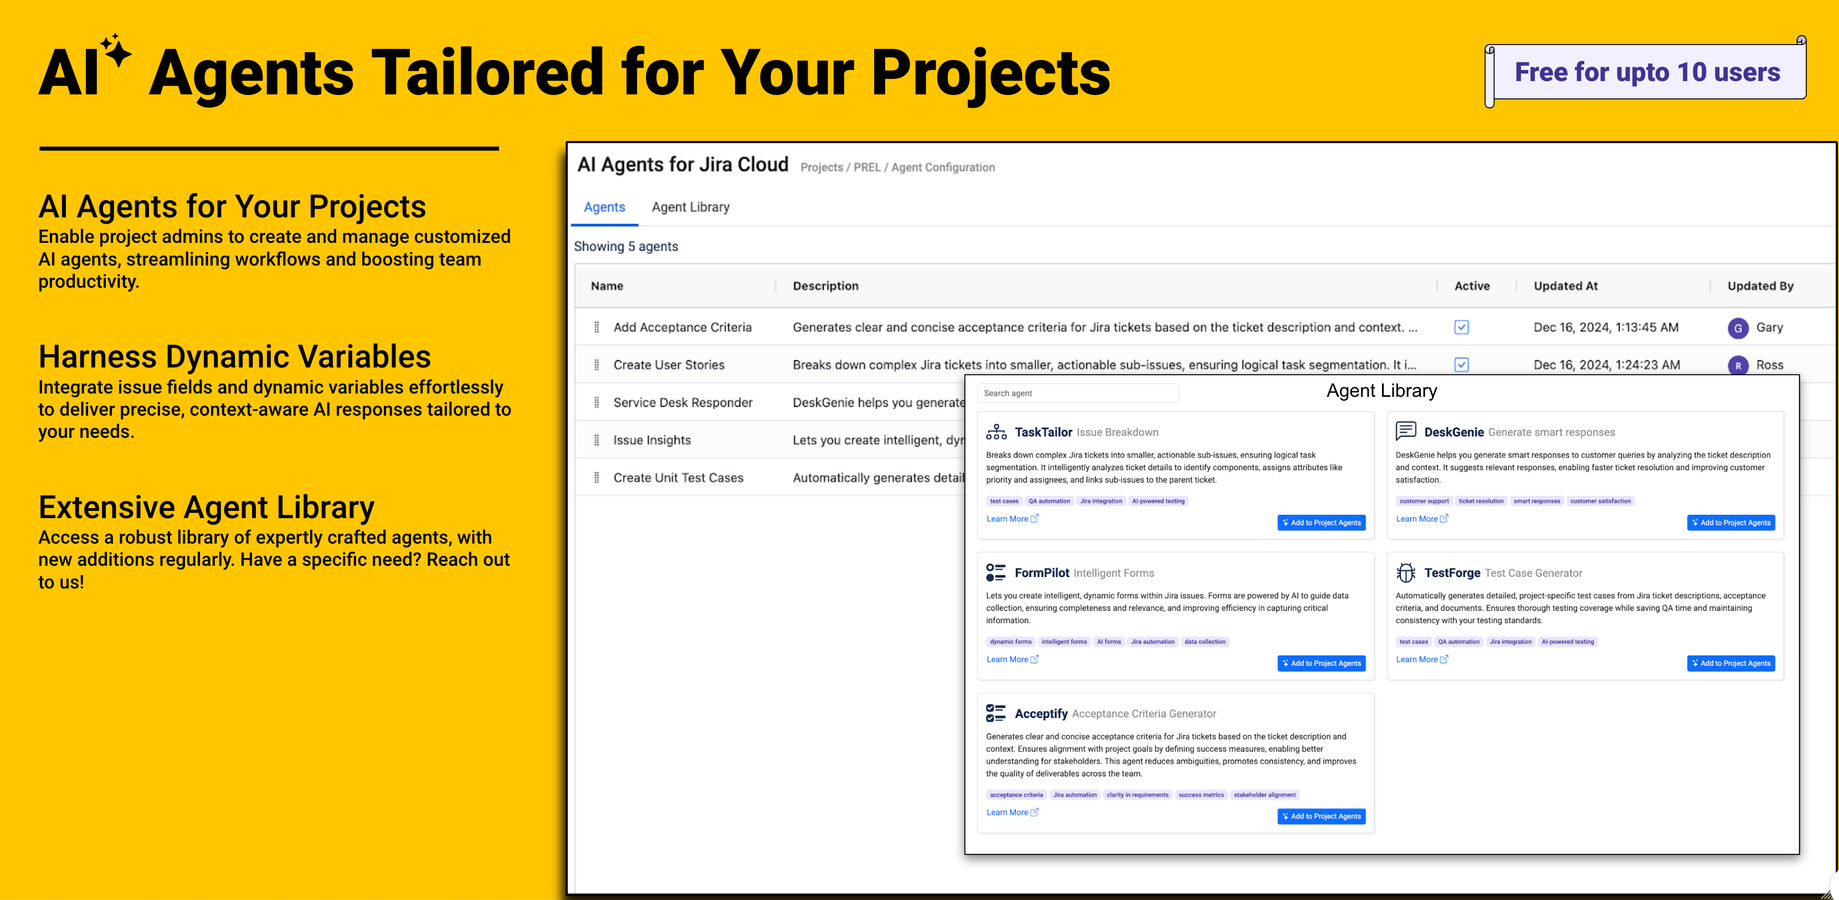Add TaskTailor to Project Agents

pyautogui.click(x=1322, y=523)
